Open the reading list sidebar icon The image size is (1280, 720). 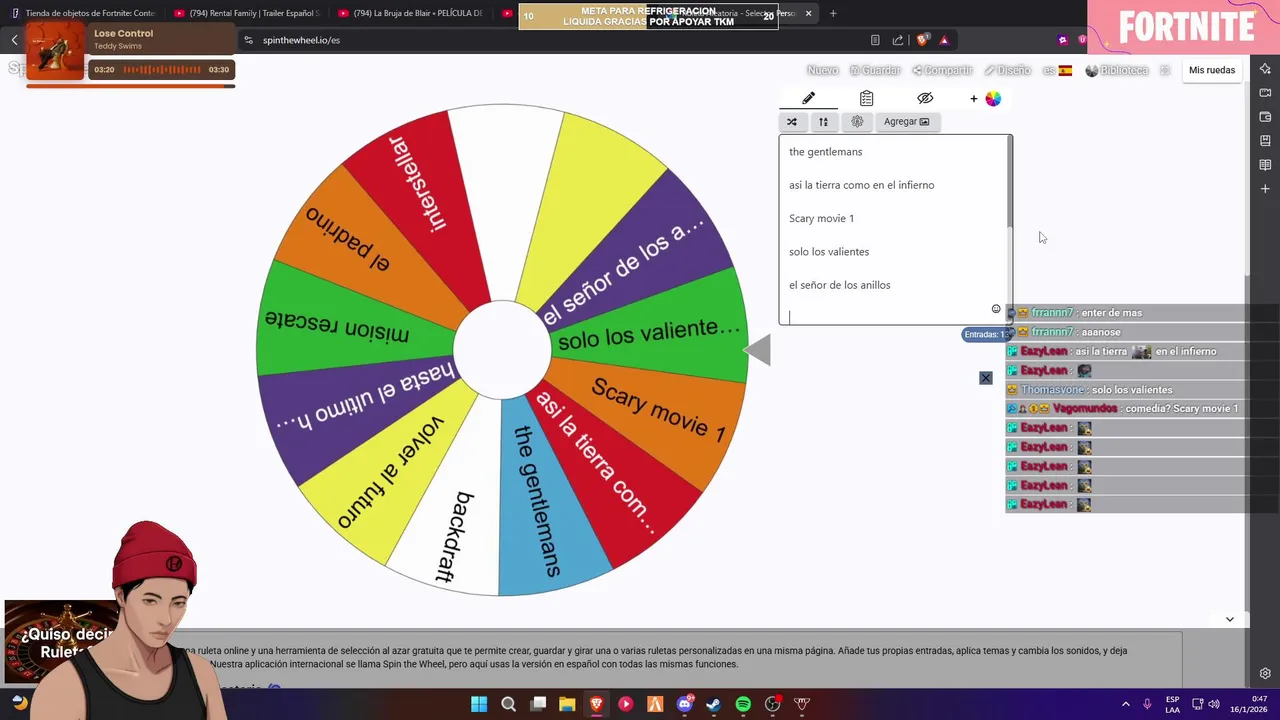coord(1265,165)
